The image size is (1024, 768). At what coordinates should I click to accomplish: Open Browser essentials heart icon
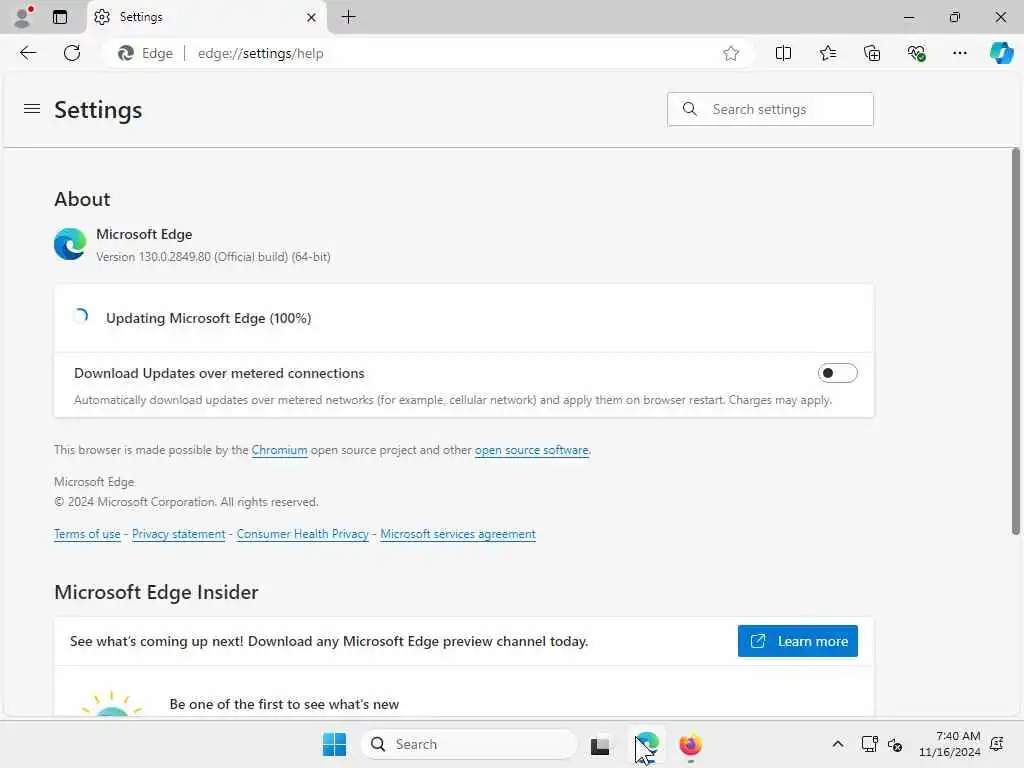coord(916,54)
